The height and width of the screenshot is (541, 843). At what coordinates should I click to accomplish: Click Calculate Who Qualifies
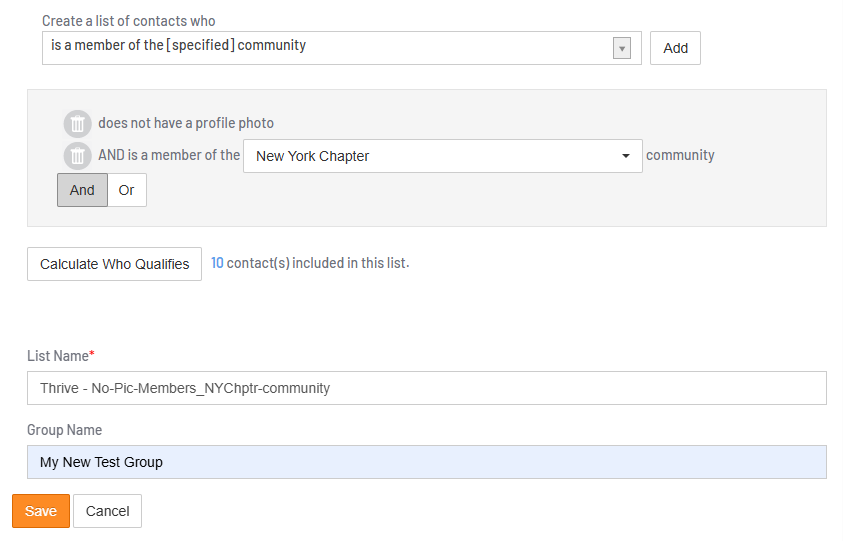tap(114, 264)
